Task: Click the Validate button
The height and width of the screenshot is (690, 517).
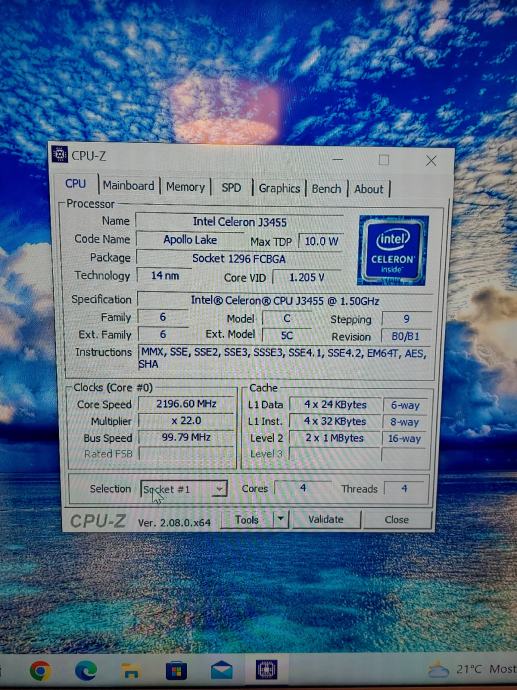Action: click(x=326, y=519)
